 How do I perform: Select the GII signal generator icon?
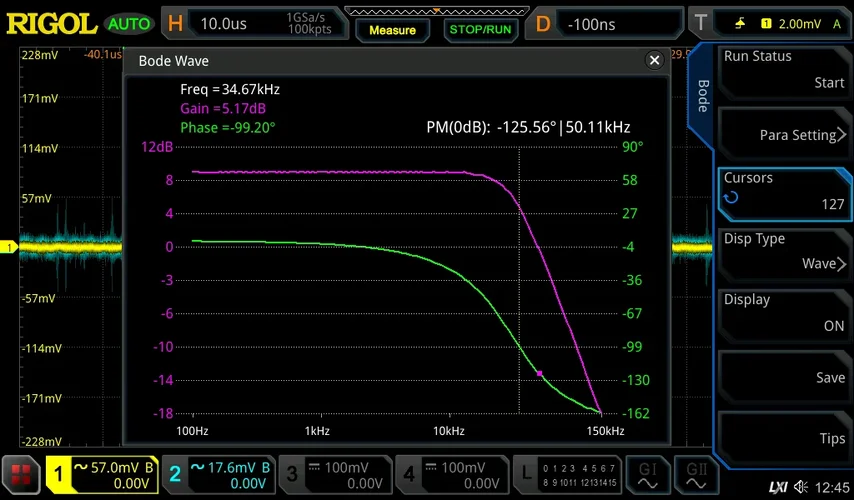pos(694,474)
